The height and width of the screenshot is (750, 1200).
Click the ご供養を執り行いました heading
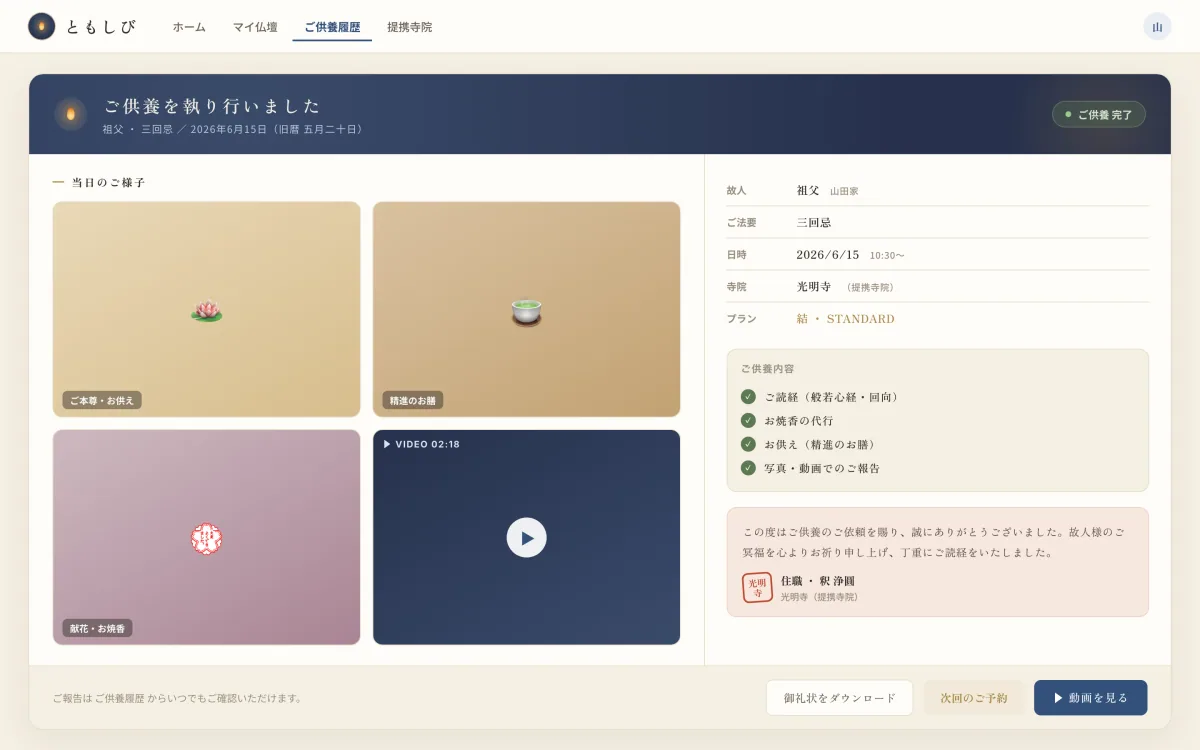pos(212,105)
